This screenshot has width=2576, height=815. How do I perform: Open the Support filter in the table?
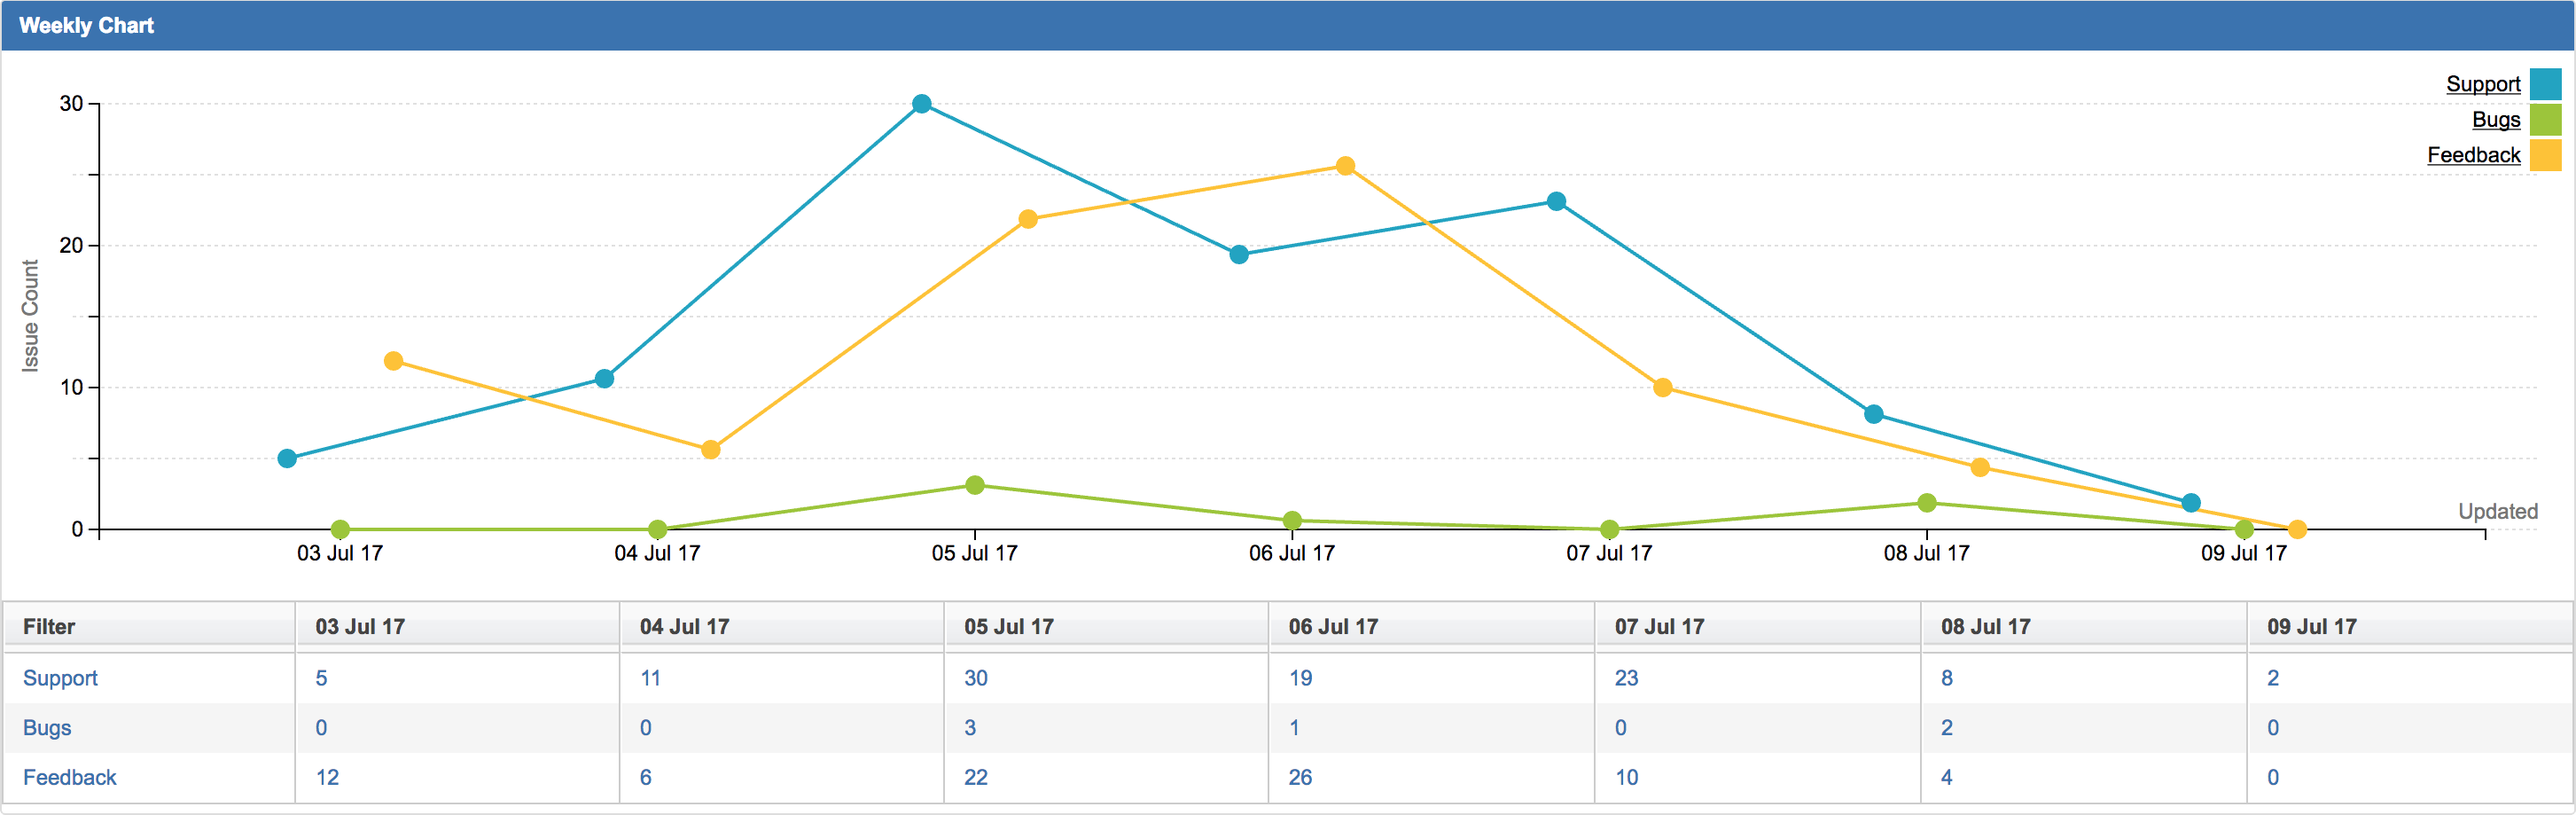point(61,678)
